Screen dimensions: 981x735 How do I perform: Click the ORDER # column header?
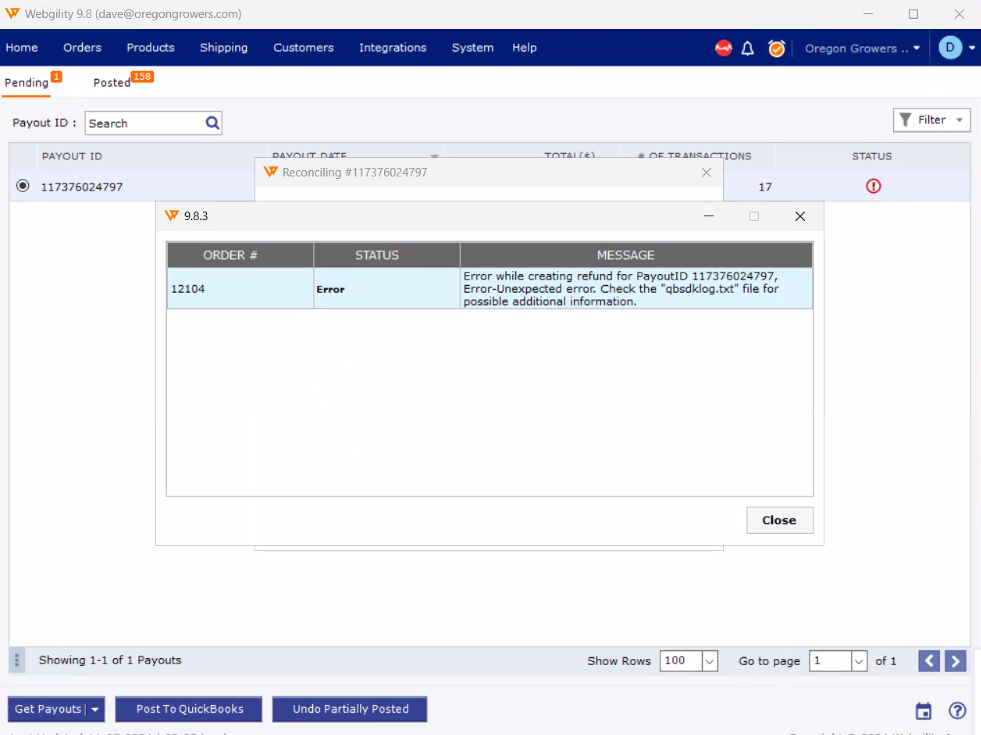[x=240, y=255]
